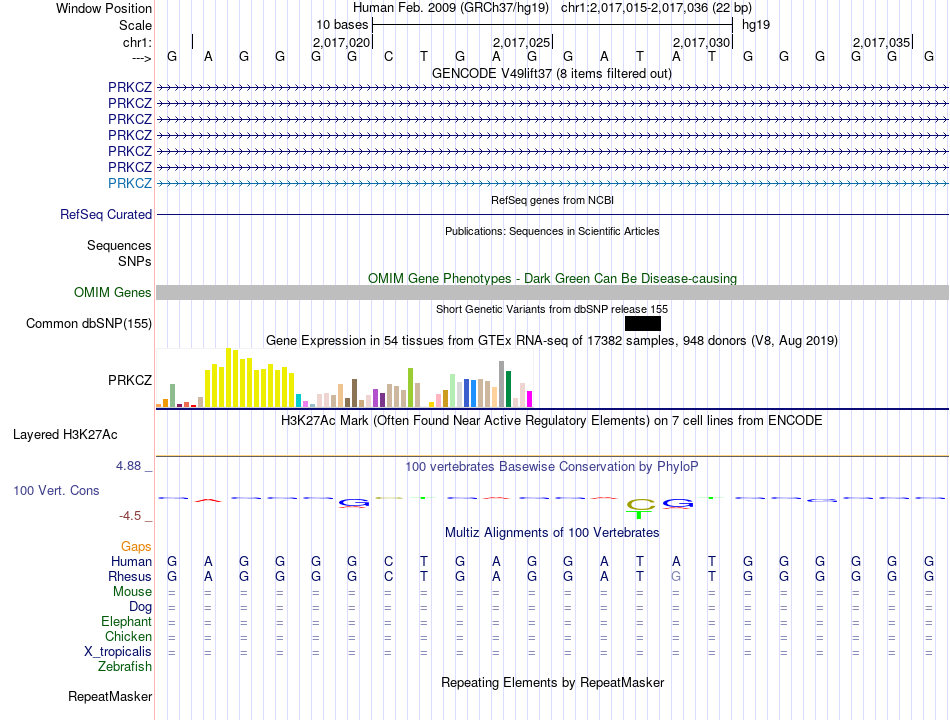The image size is (950, 720).
Task: Click the RepeatMasker track label
Action: [110, 697]
